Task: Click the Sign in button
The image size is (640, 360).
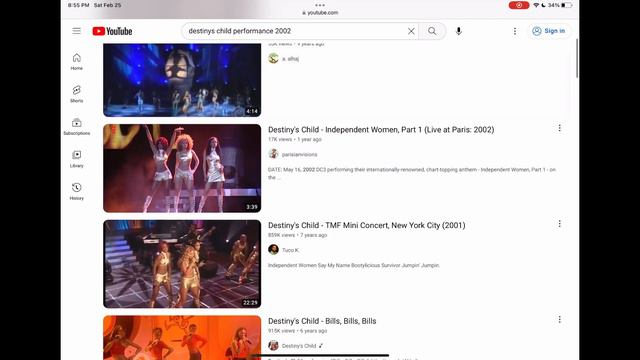Action: click(x=549, y=31)
